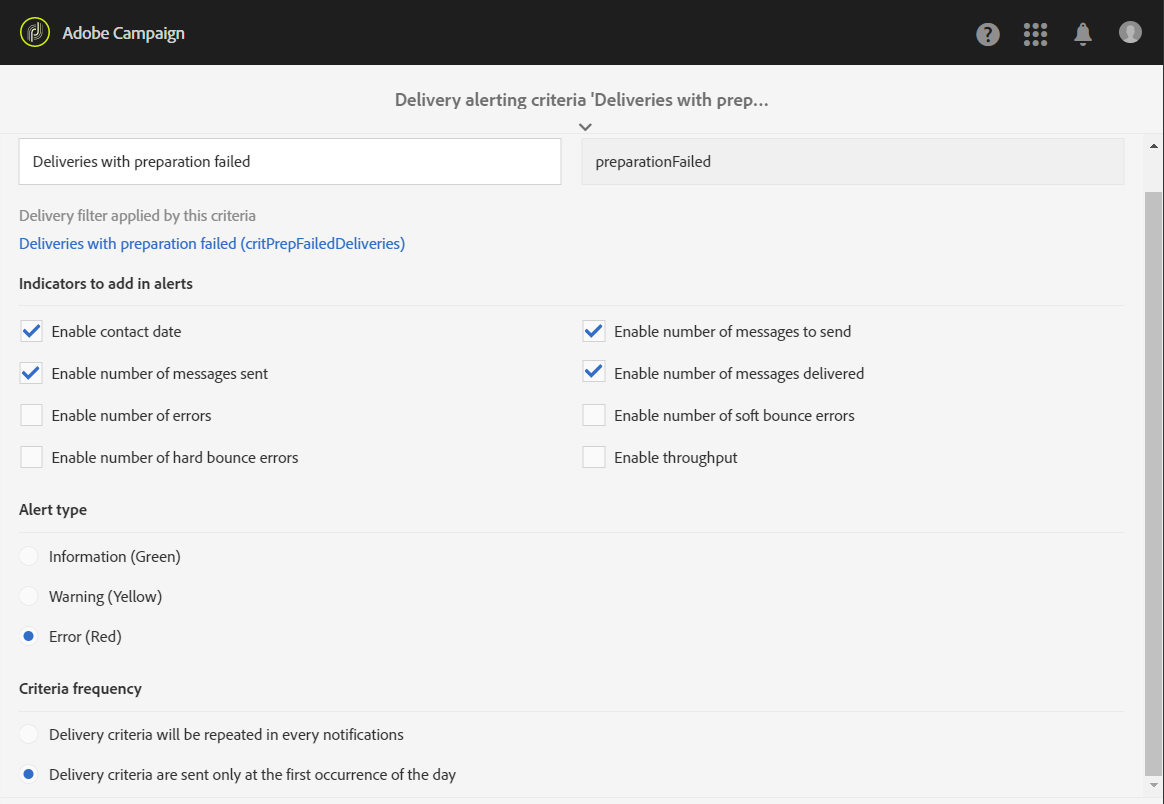Uncheck Enable contact date
The height and width of the screenshot is (804, 1164).
point(32,331)
